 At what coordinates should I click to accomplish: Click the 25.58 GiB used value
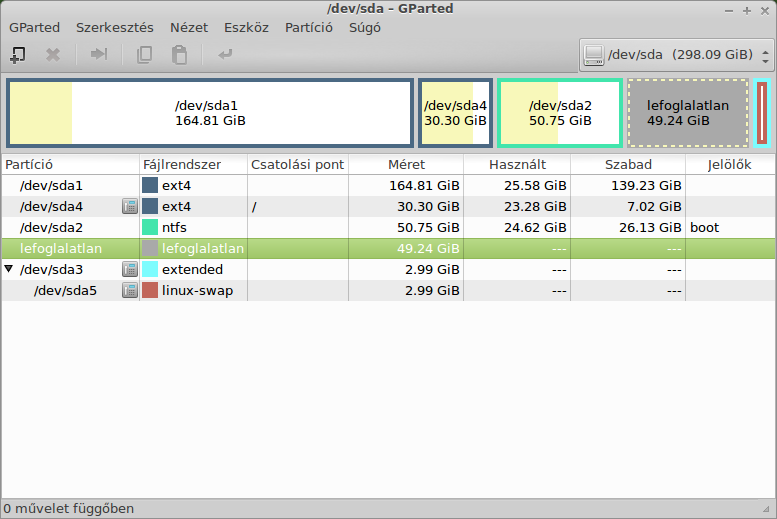point(535,185)
